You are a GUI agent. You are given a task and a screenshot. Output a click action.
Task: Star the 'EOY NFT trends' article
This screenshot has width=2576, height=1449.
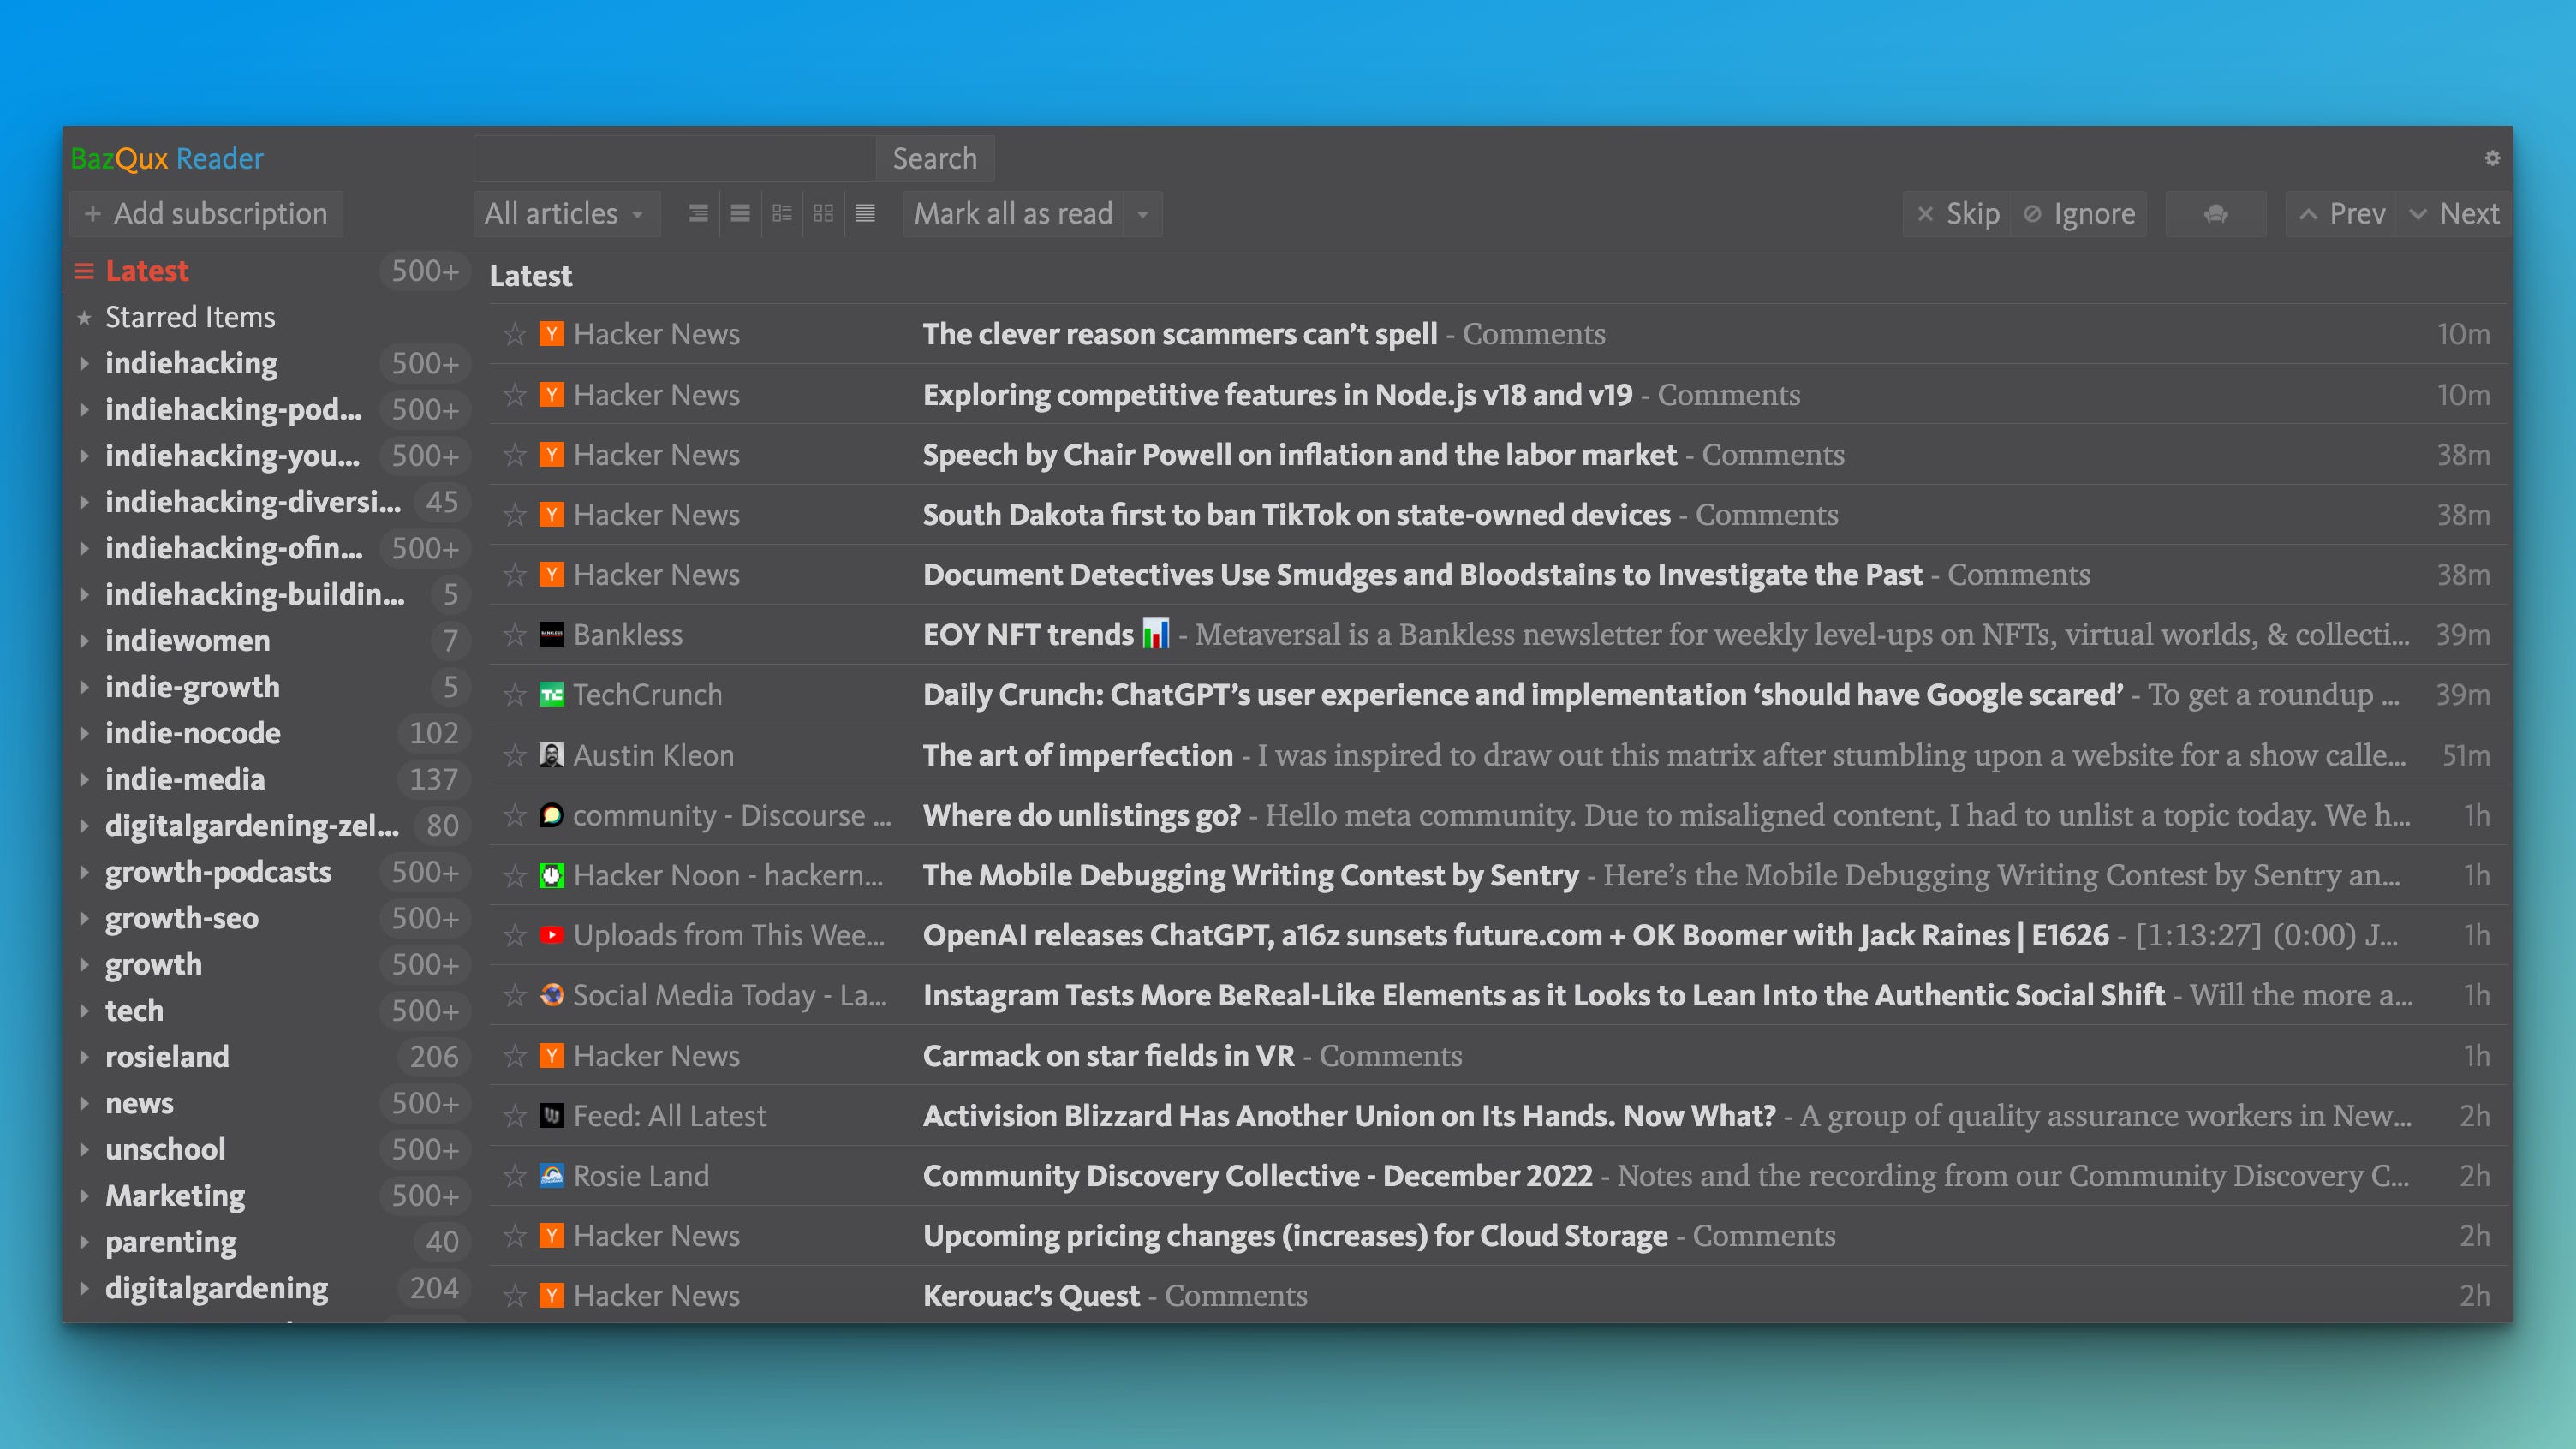pos(515,635)
